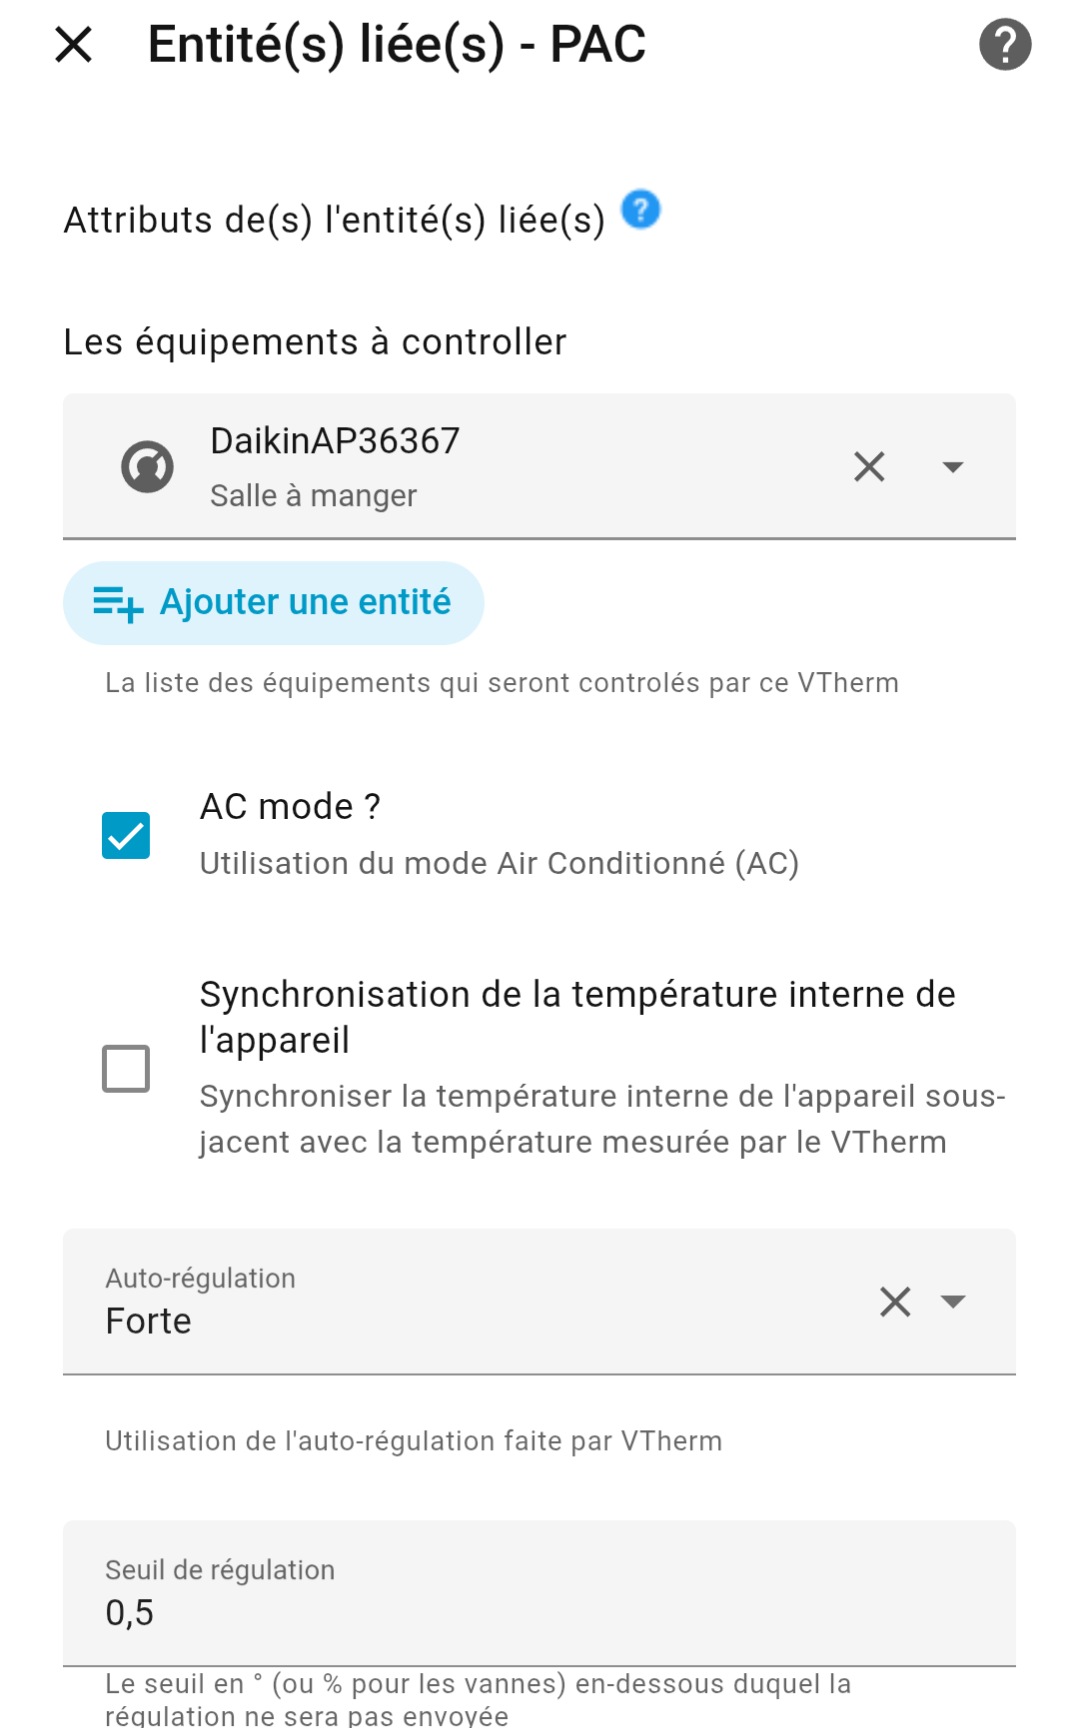Uncheck the AC mode checkbox
This screenshot has width=1079, height=1728.
[x=126, y=836]
